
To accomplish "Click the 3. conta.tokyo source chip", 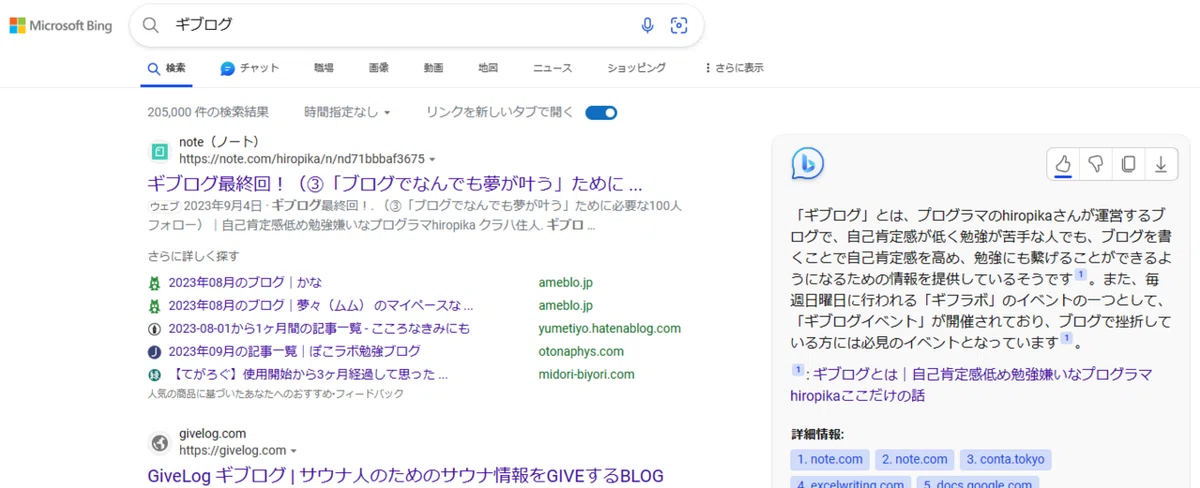I will pyautogui.click(x=1006, y=459).
